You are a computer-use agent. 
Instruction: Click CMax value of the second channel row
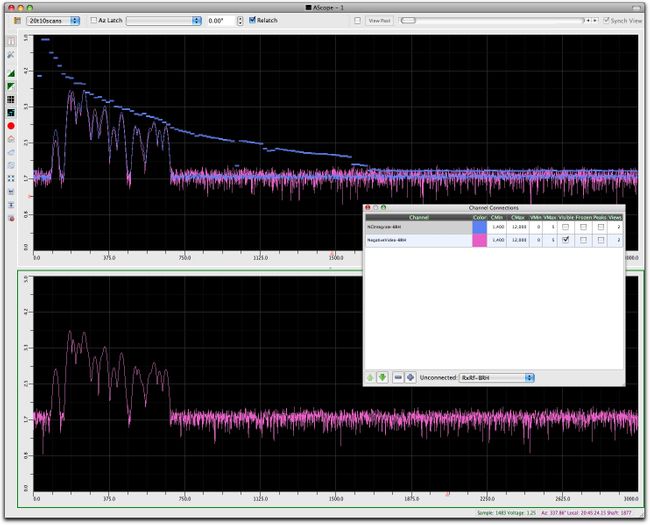pos(518,240)
